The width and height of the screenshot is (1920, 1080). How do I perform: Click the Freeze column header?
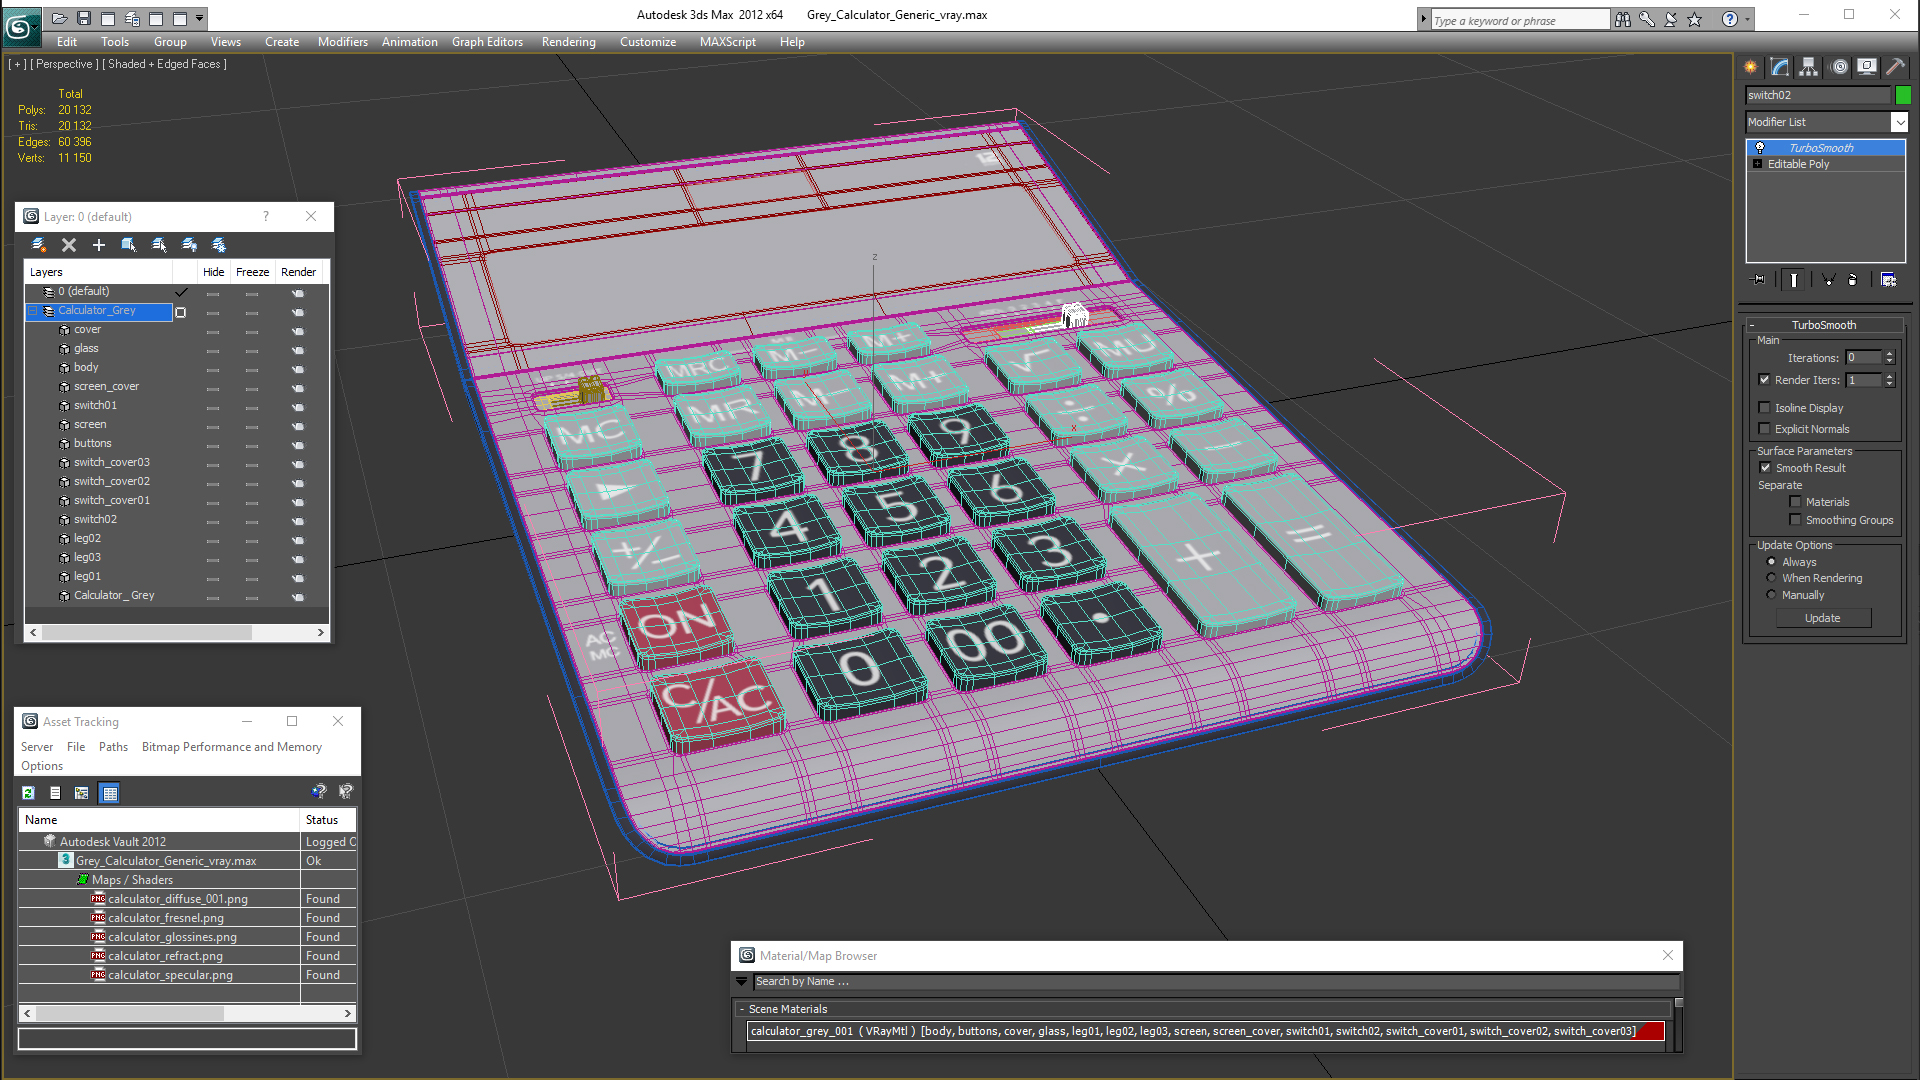tap(252, 272)
